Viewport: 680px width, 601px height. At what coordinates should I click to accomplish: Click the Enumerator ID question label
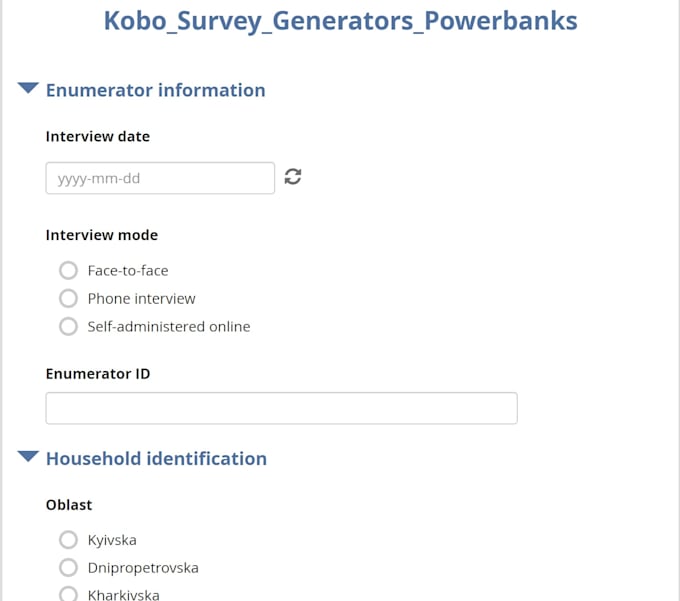(98, 374)
